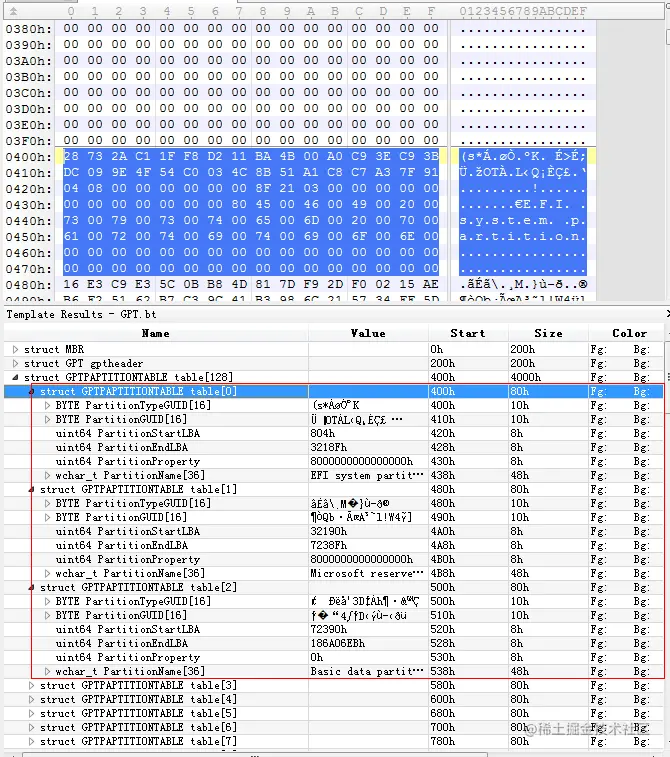Viewport: 670px width, 757px height.
Task: Click the Color column header
Action: tap(629, 333)
